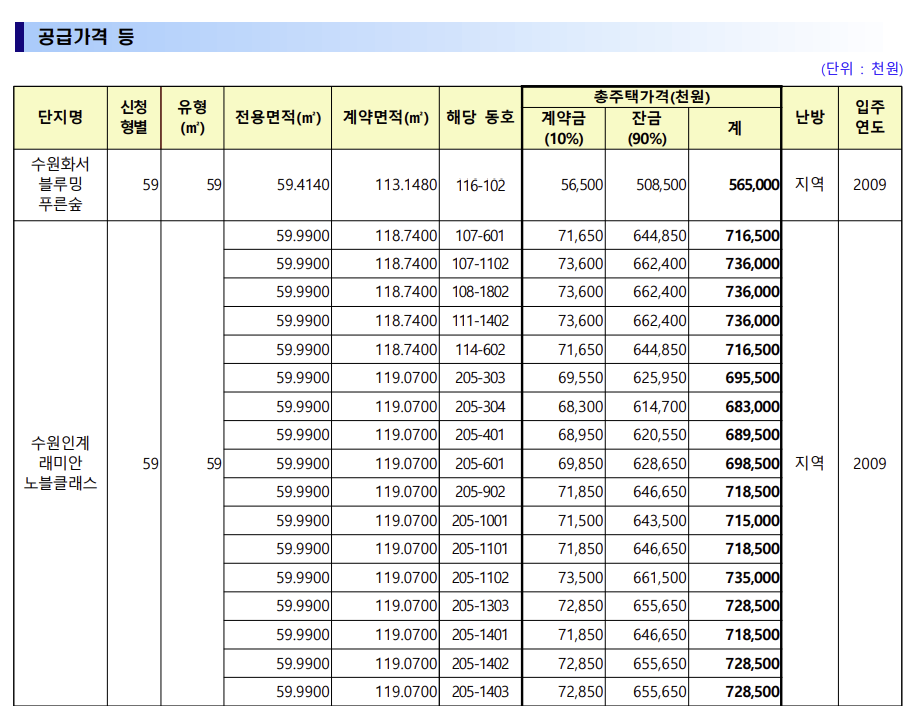Select unit number 205-1102
903x706 pixels.
480,578
